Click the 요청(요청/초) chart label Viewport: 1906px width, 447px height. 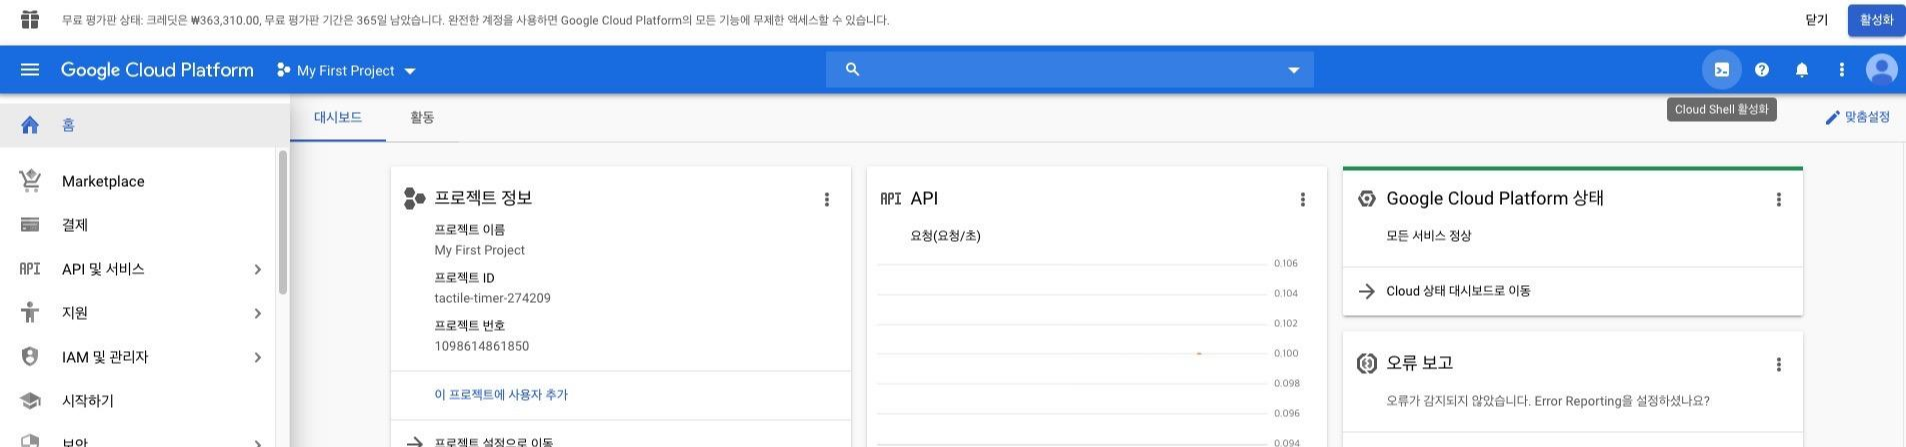[x=945, y=236]
